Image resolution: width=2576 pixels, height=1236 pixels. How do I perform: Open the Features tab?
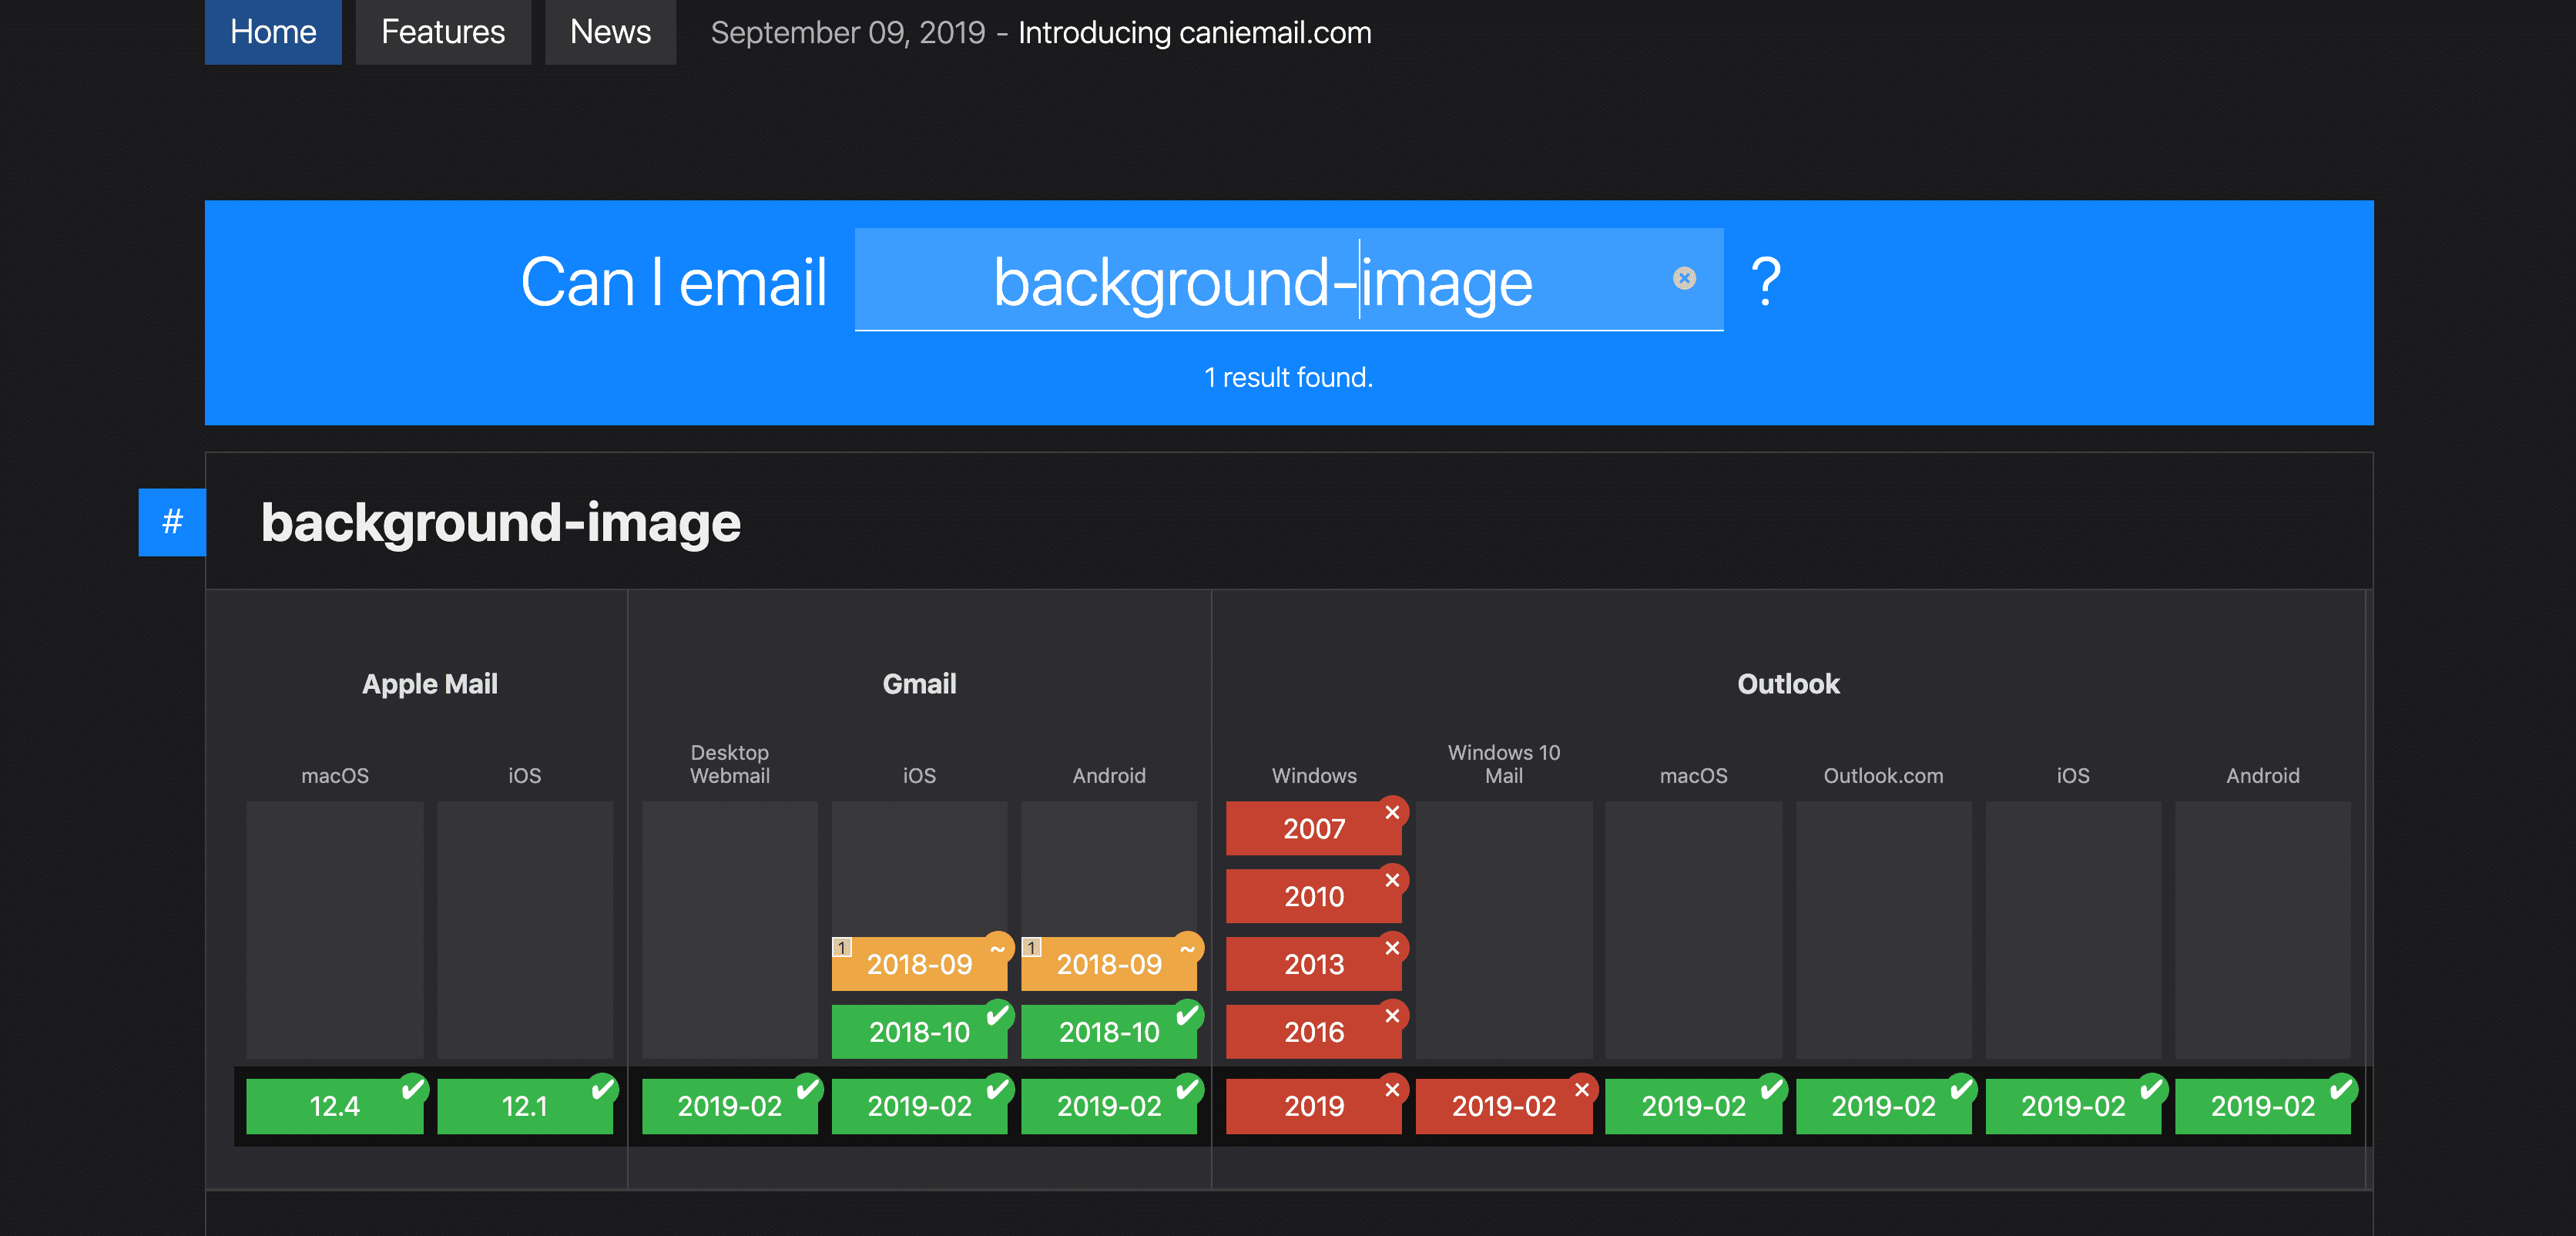[x=443, y=32]
